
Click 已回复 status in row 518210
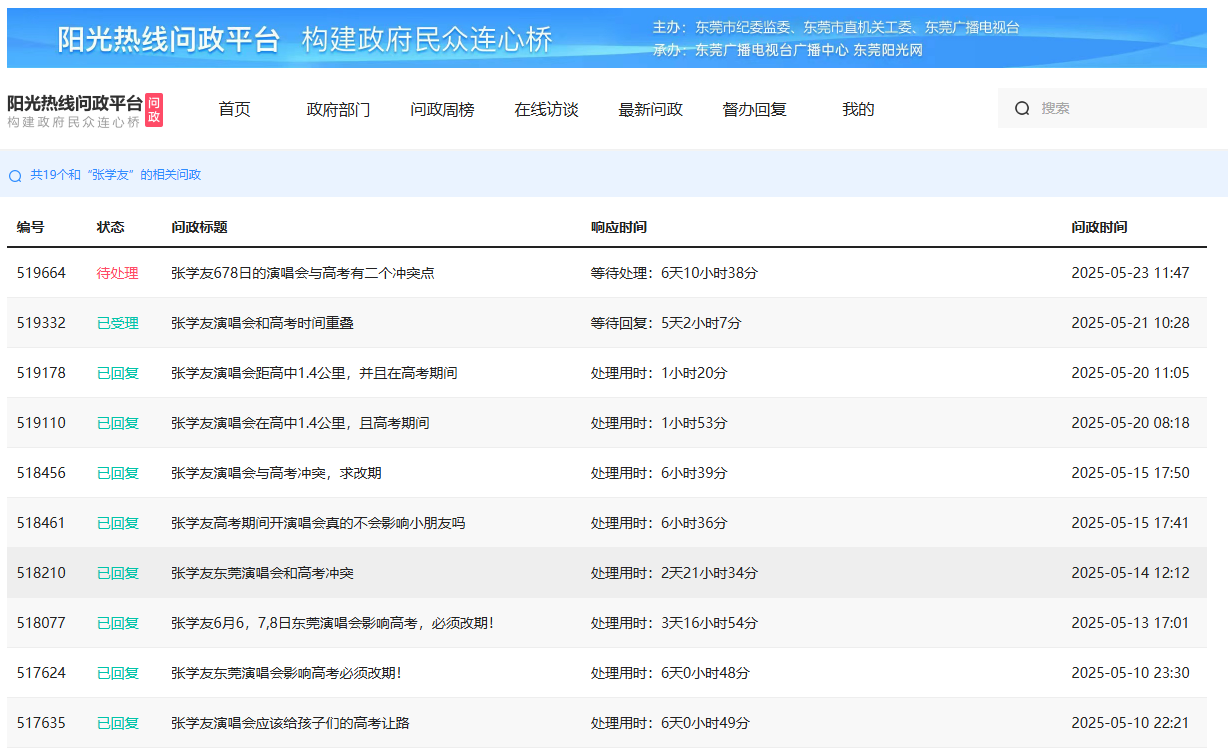[117, 573]
